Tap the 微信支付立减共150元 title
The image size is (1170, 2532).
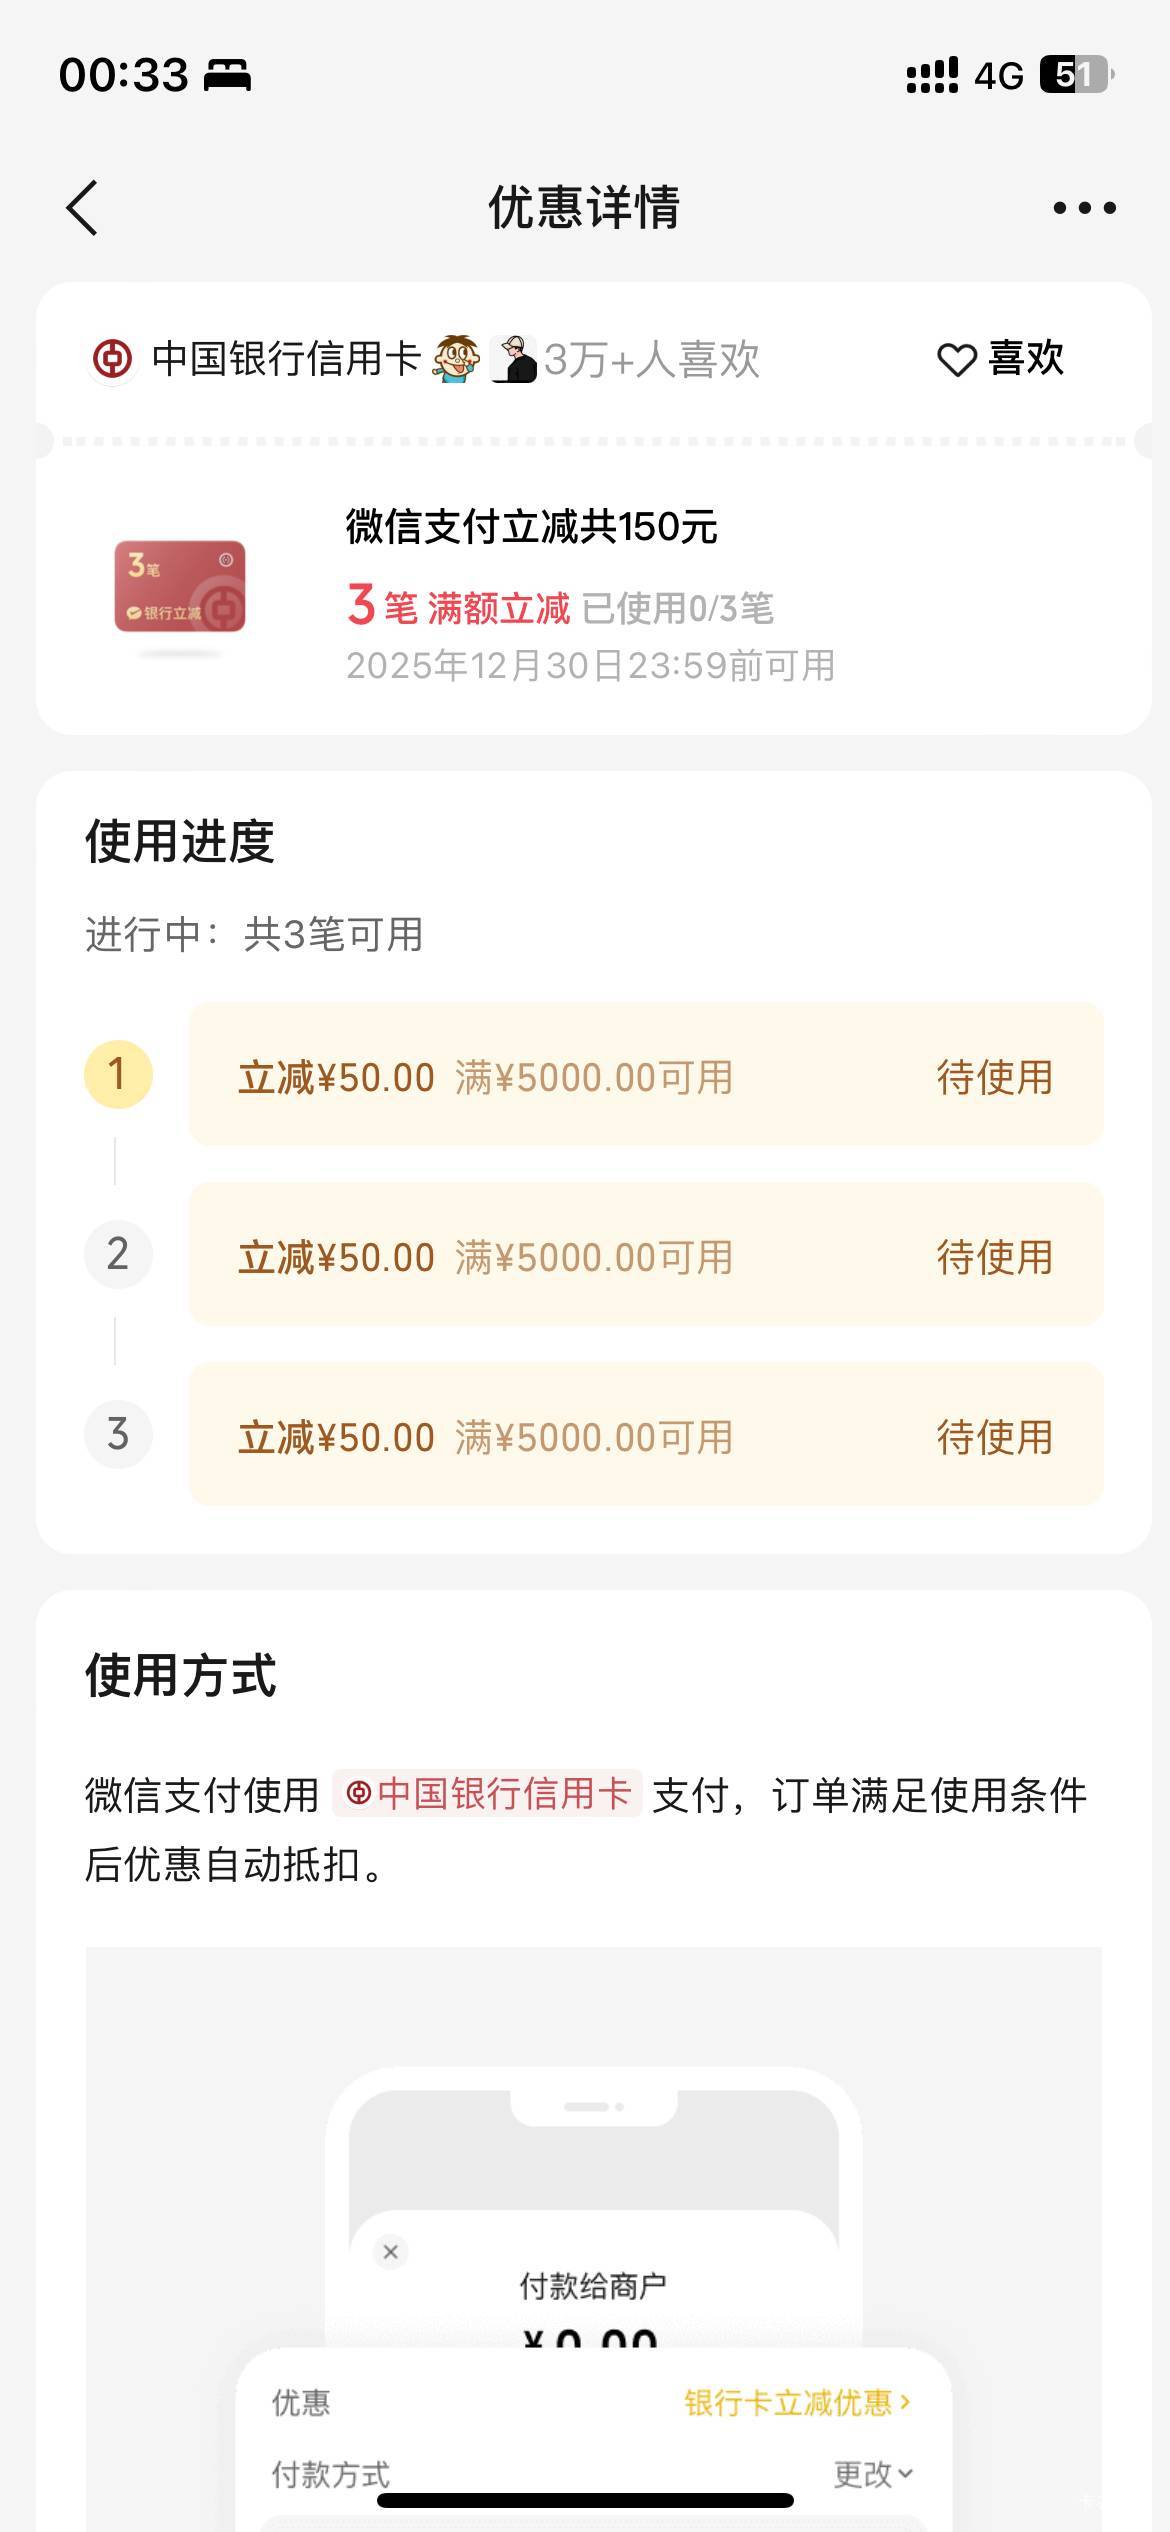pyautogui.click(x=531, y=527)
